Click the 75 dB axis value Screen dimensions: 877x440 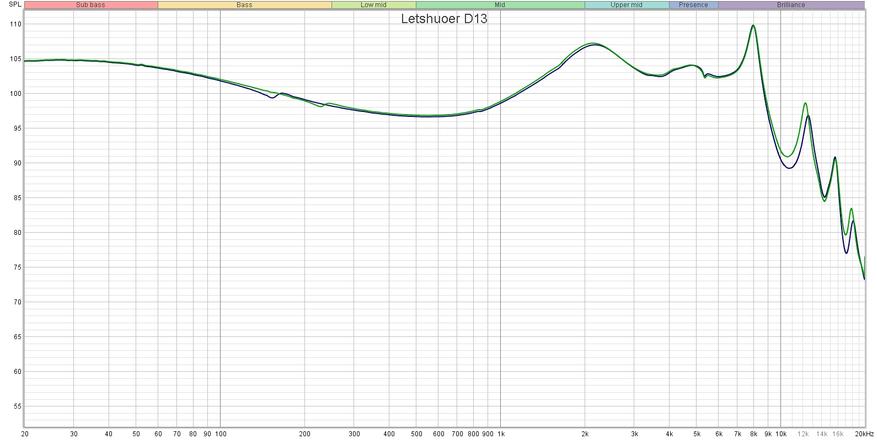[x=17, y=268]
